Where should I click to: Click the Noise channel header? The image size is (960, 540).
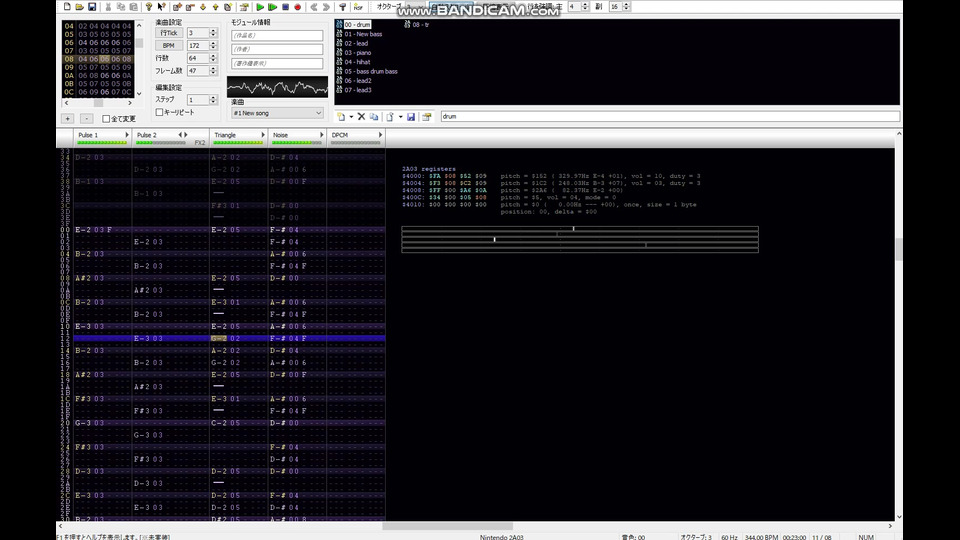point(297,138)
